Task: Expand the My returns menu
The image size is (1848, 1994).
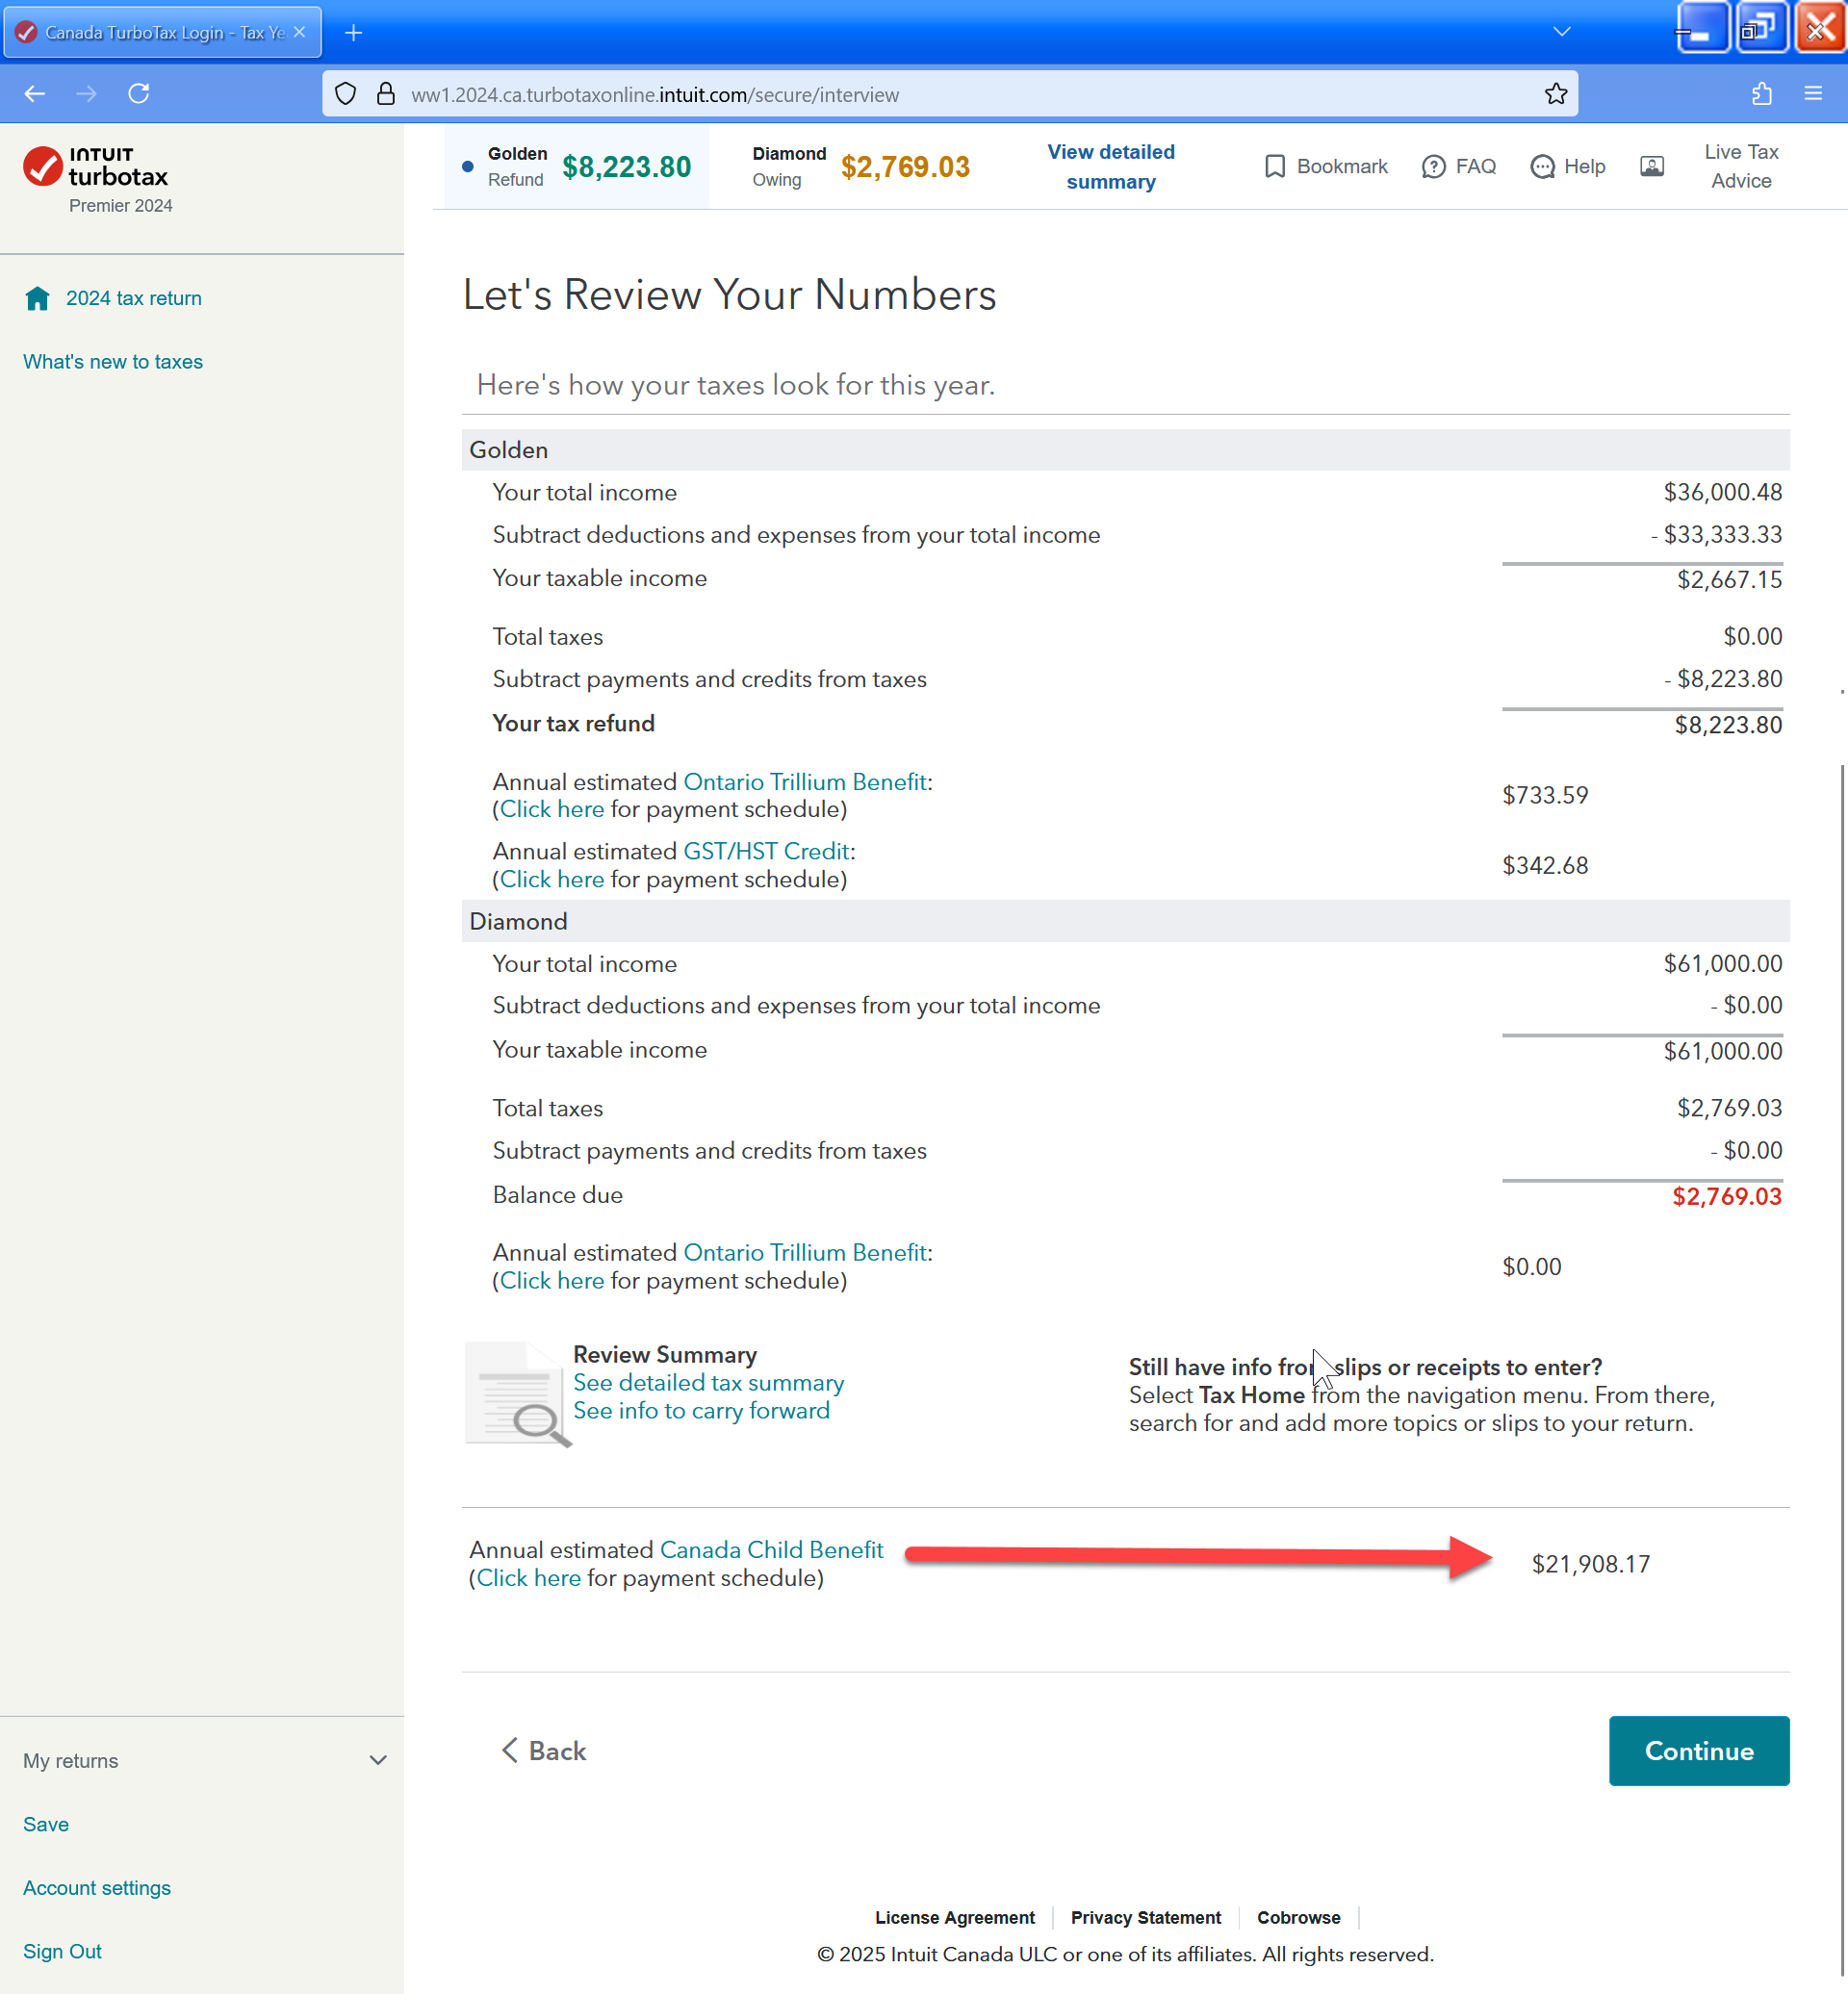Action: click(x=204, y=1760)
